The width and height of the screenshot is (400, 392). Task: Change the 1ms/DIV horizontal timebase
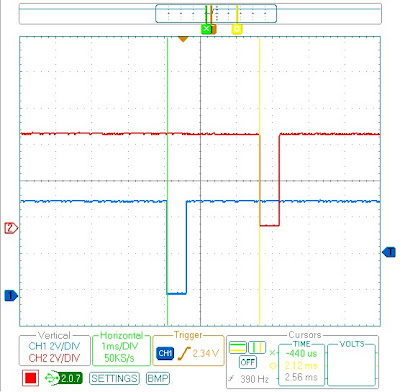[x=120, y=346]
